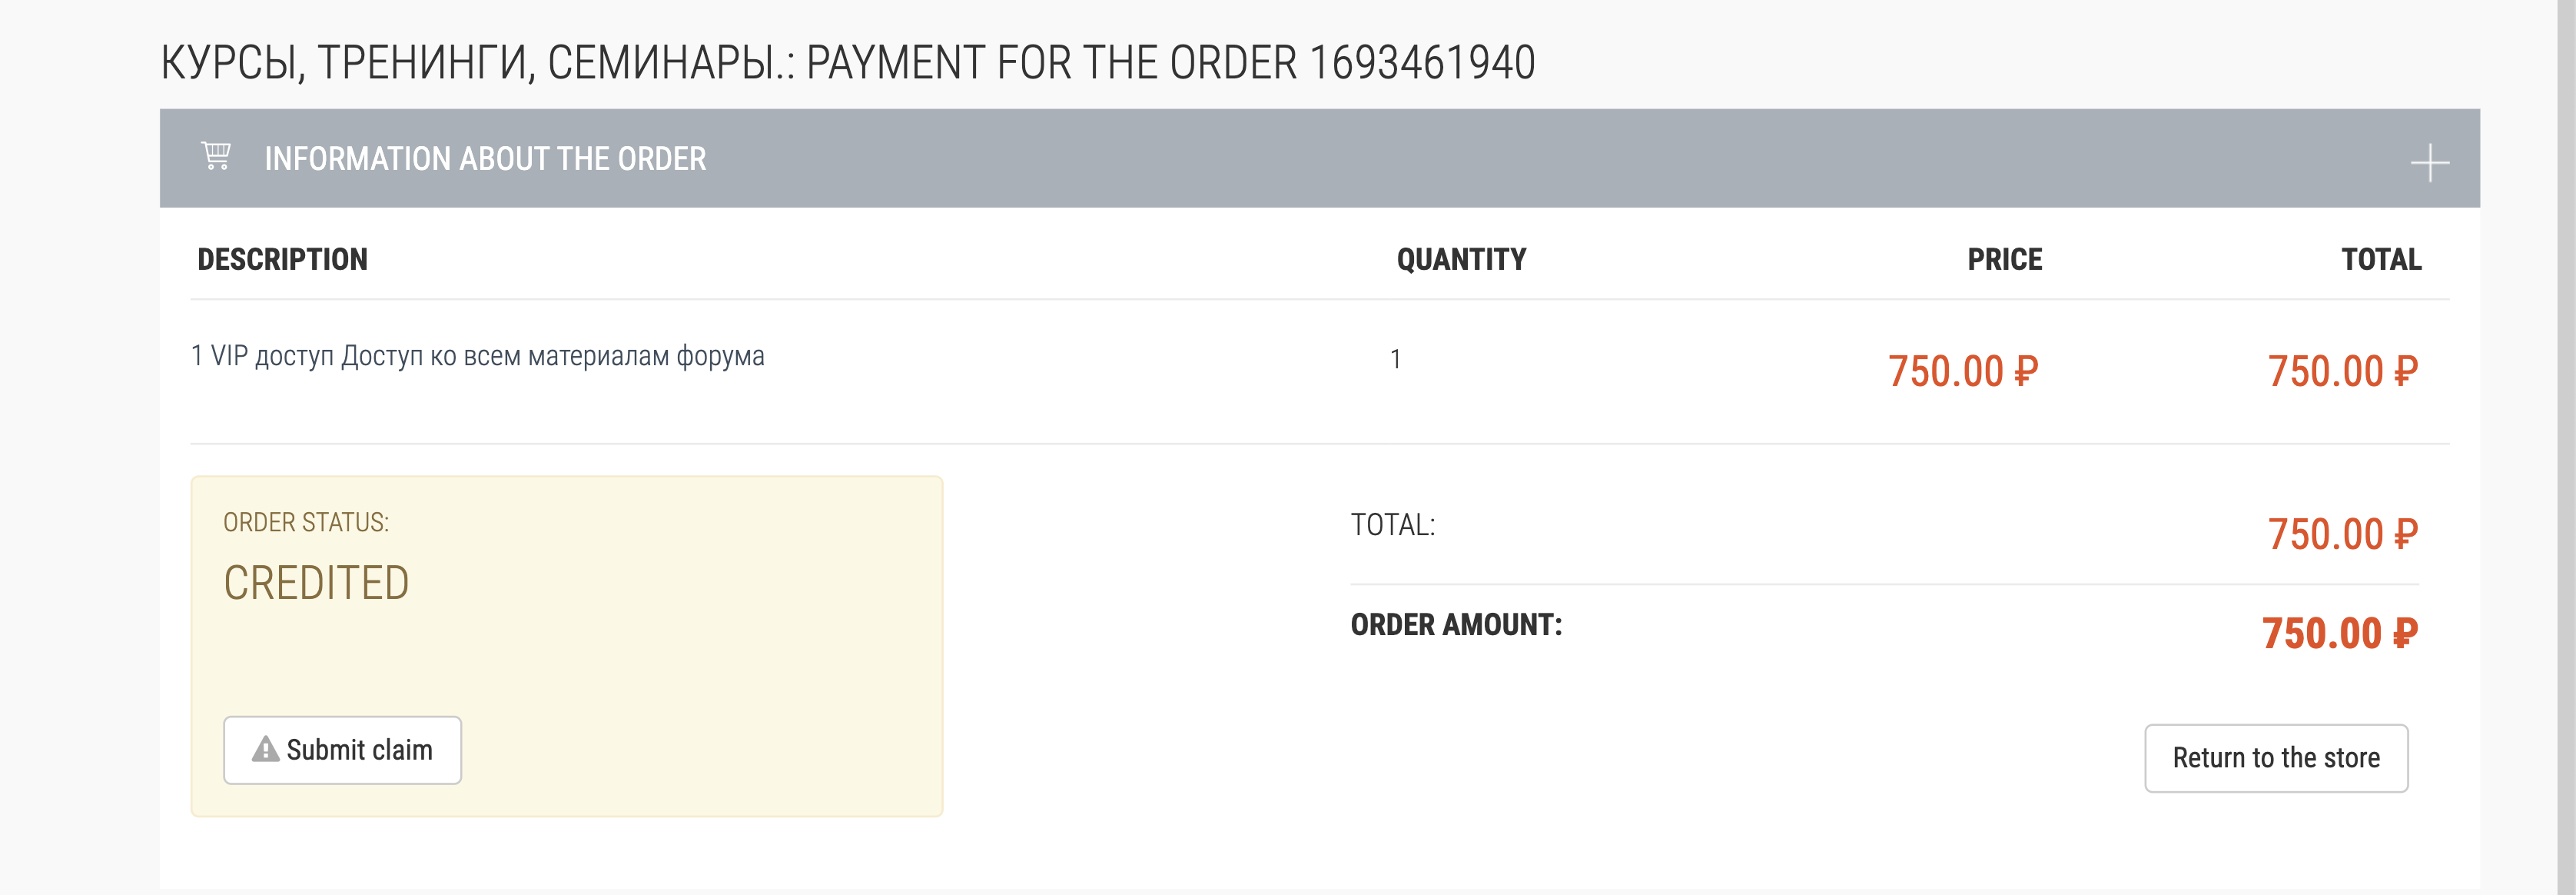This screenshot has height=895, width=2576.
Task: Click the page title with order number 1693461940
Action: tap(848, 63)
